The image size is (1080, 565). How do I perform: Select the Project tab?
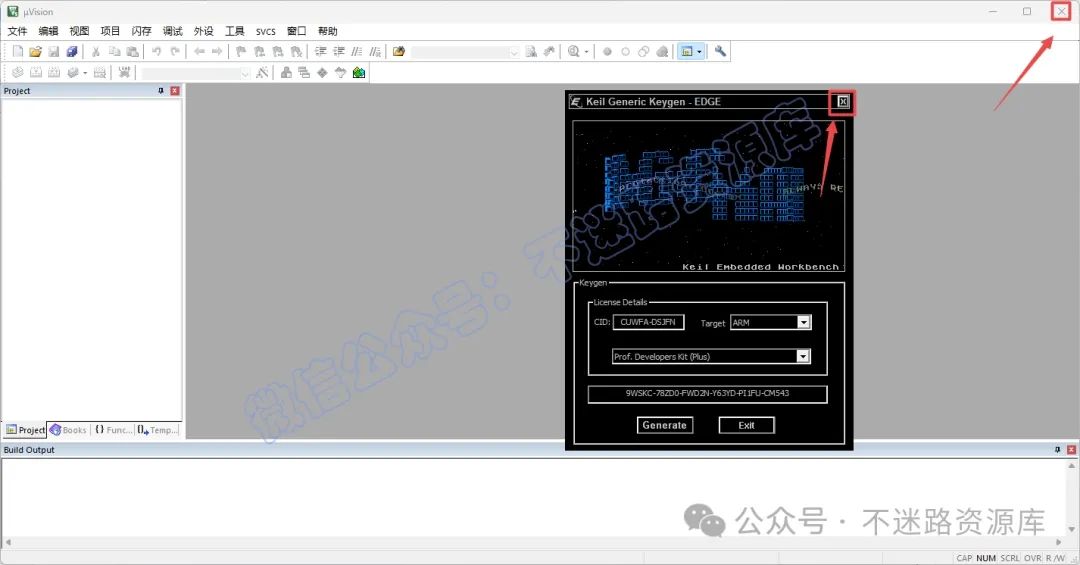tap(25, 430)
